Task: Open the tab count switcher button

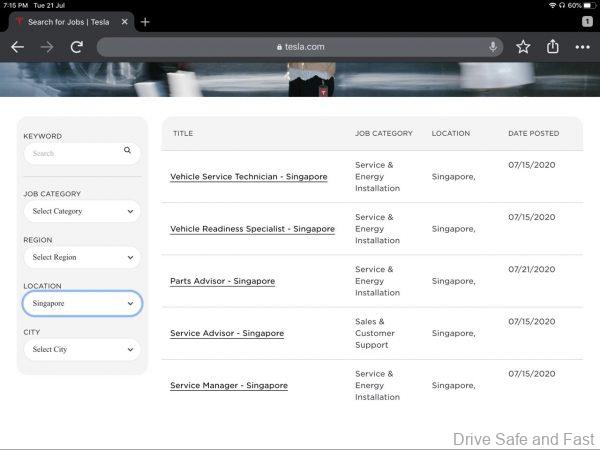Action: [x=586, y=22]
